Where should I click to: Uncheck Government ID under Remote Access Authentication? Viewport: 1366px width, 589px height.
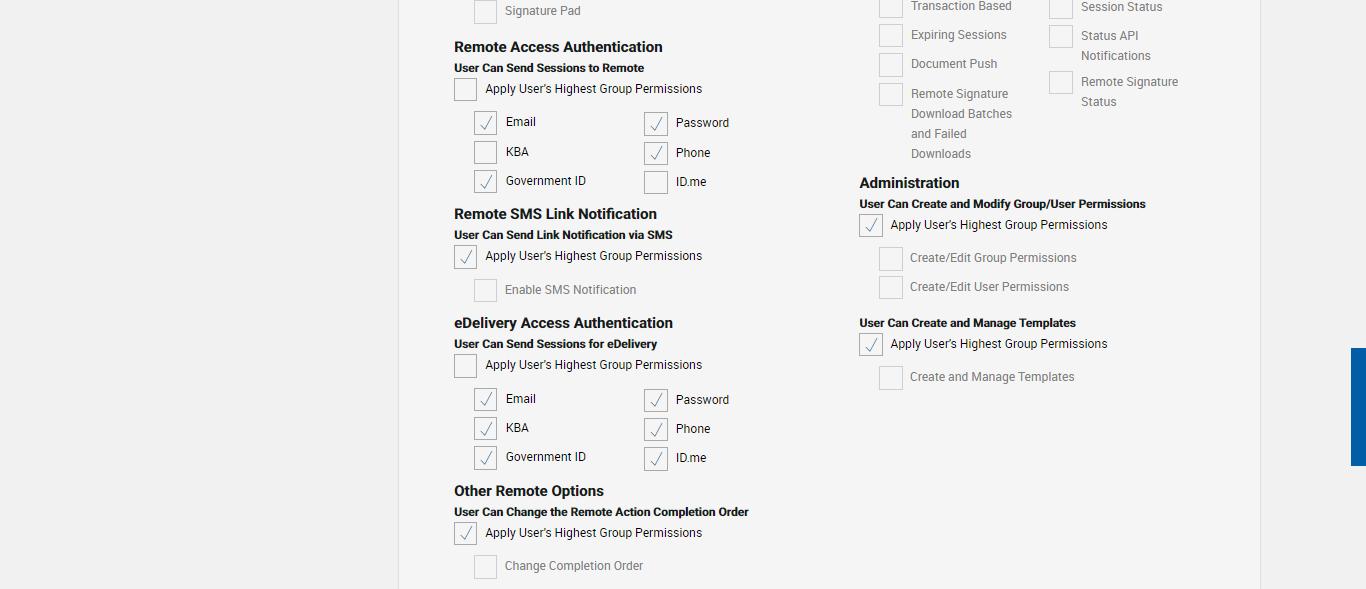pyautogui.click(x=486, y=181)
